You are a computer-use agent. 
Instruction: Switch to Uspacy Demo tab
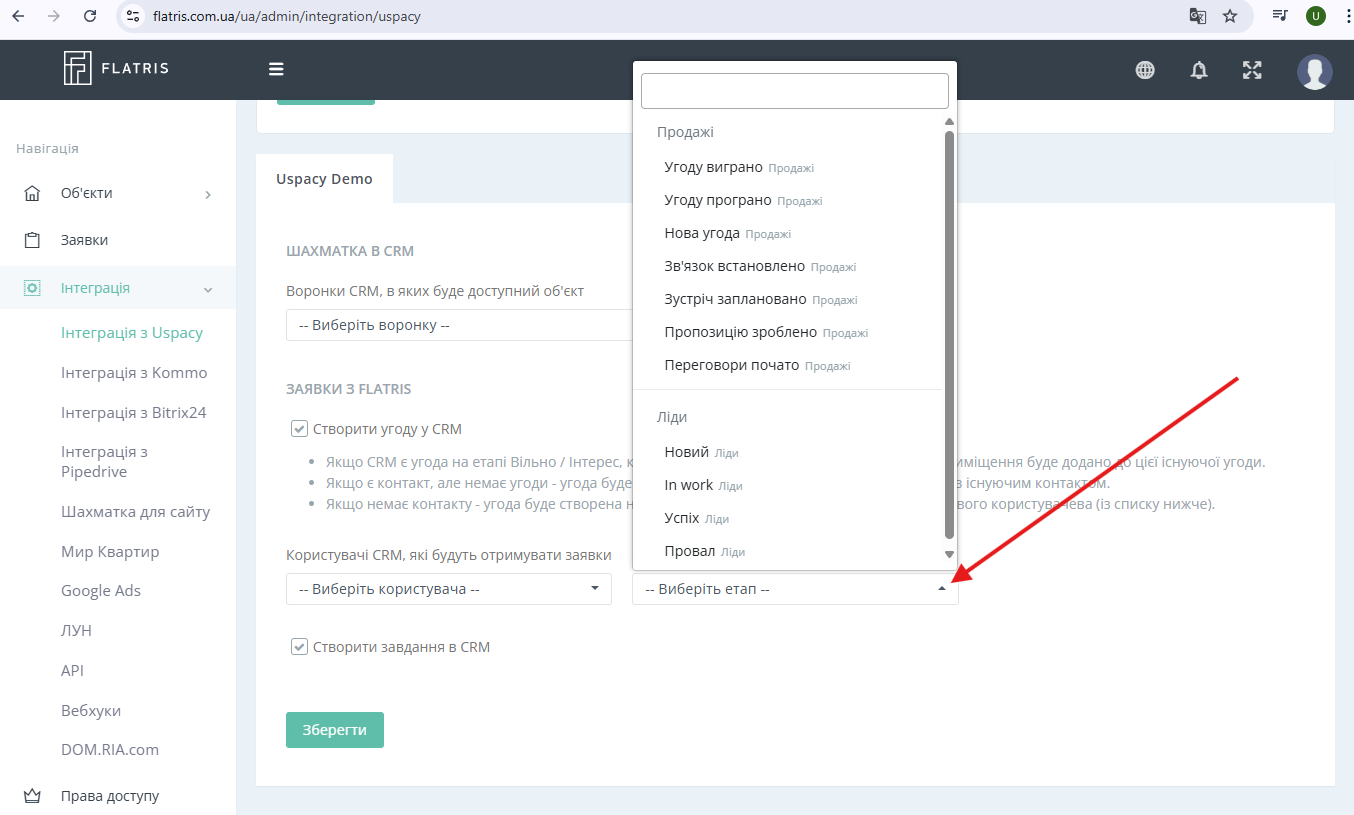pos(324,179)
